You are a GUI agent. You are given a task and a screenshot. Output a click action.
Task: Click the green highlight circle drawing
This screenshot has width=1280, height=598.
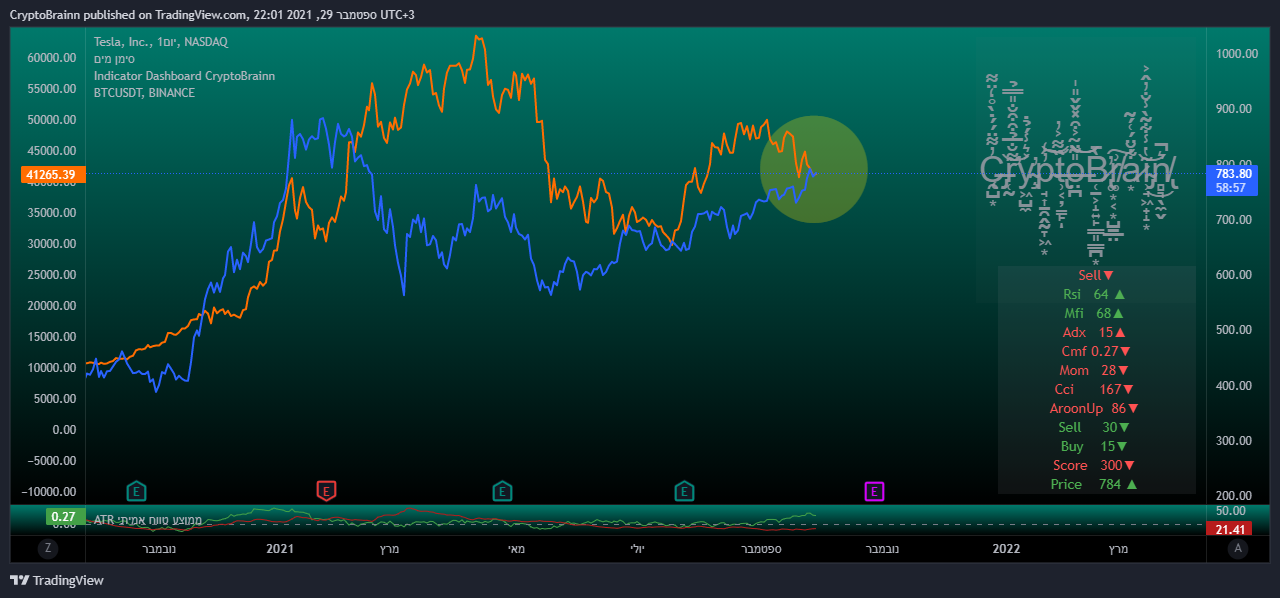[x=813, y=169]
